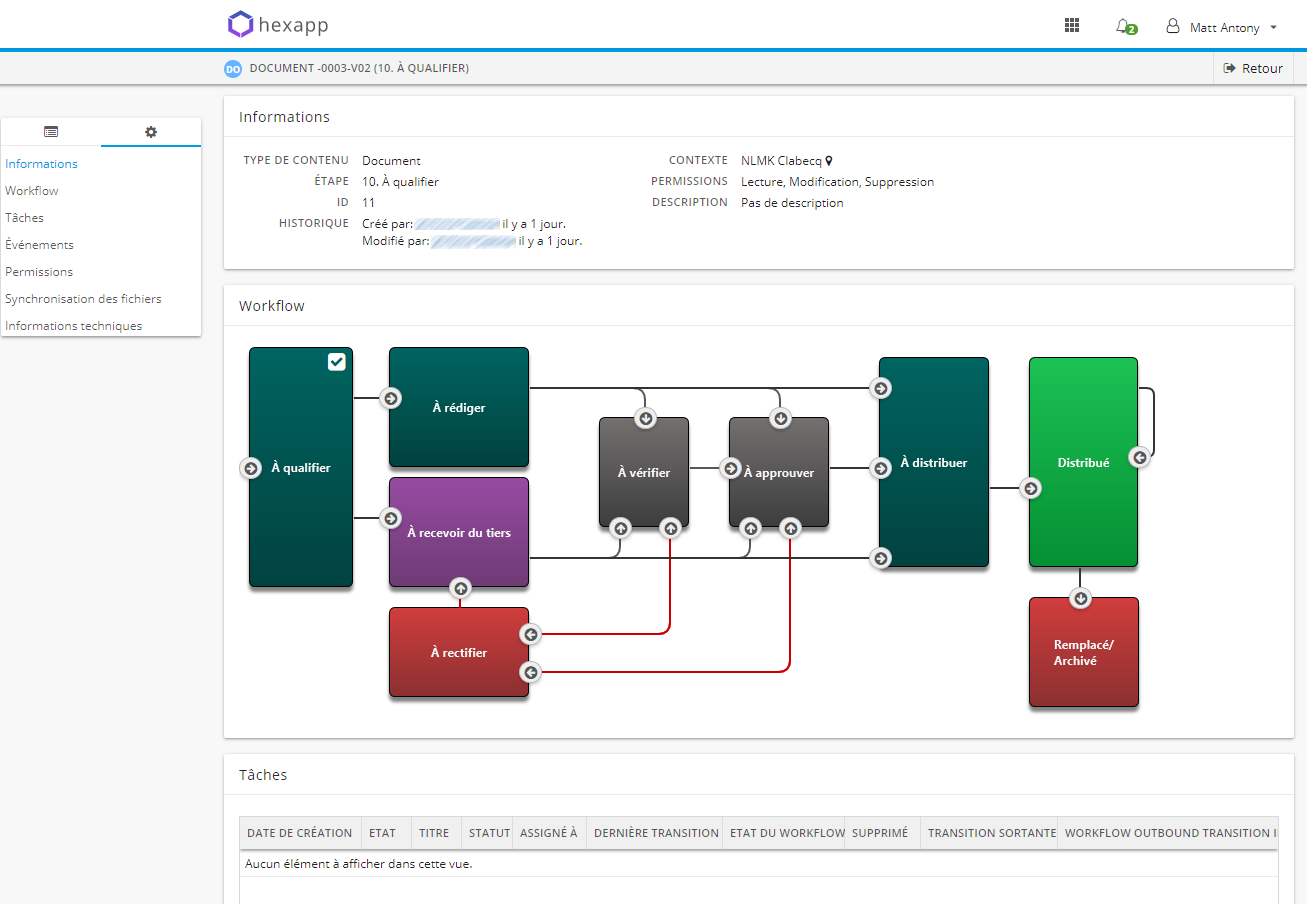Open Informations techniques in sidebar
This screenshot has width=1307, height=904.
(x=73, y=326)
